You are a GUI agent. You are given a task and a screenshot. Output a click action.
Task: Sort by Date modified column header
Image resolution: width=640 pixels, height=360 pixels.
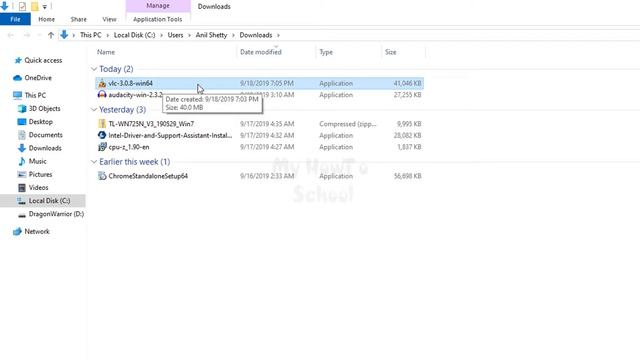point(260,52)
